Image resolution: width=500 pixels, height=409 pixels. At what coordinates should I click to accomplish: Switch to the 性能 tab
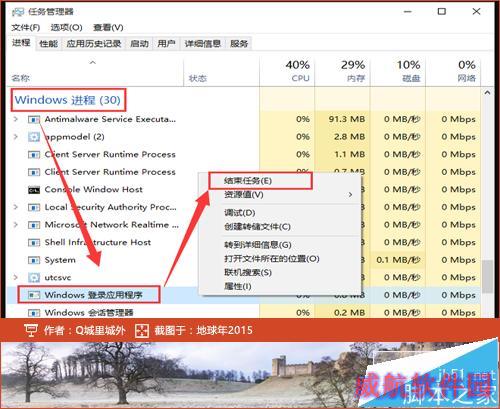[x=48, y=44]
